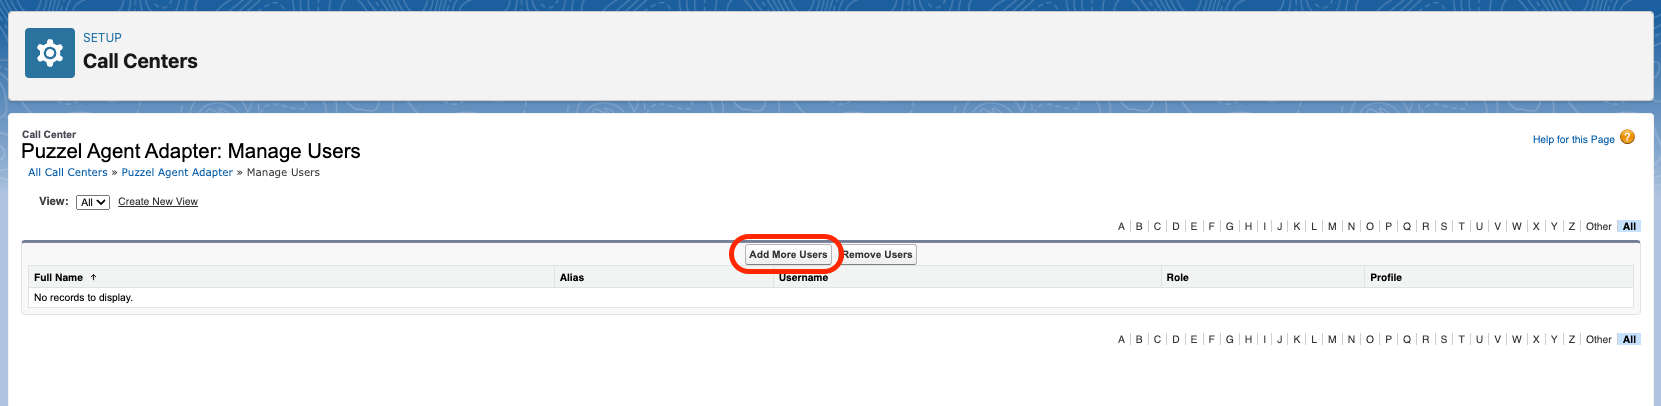The image size is (1661, 406).
Task: Click the Setup gear icon
Action: coord(49,53)
